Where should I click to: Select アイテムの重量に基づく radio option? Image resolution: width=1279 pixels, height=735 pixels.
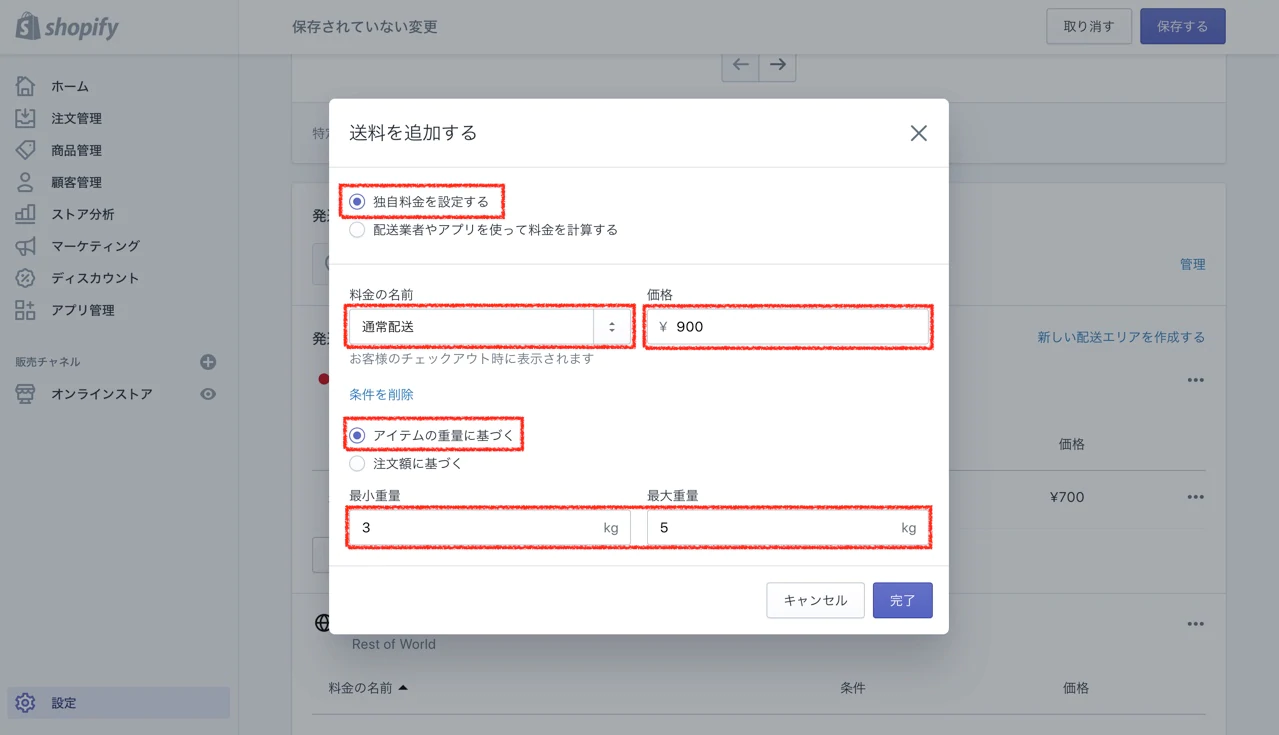pos(357,436)
